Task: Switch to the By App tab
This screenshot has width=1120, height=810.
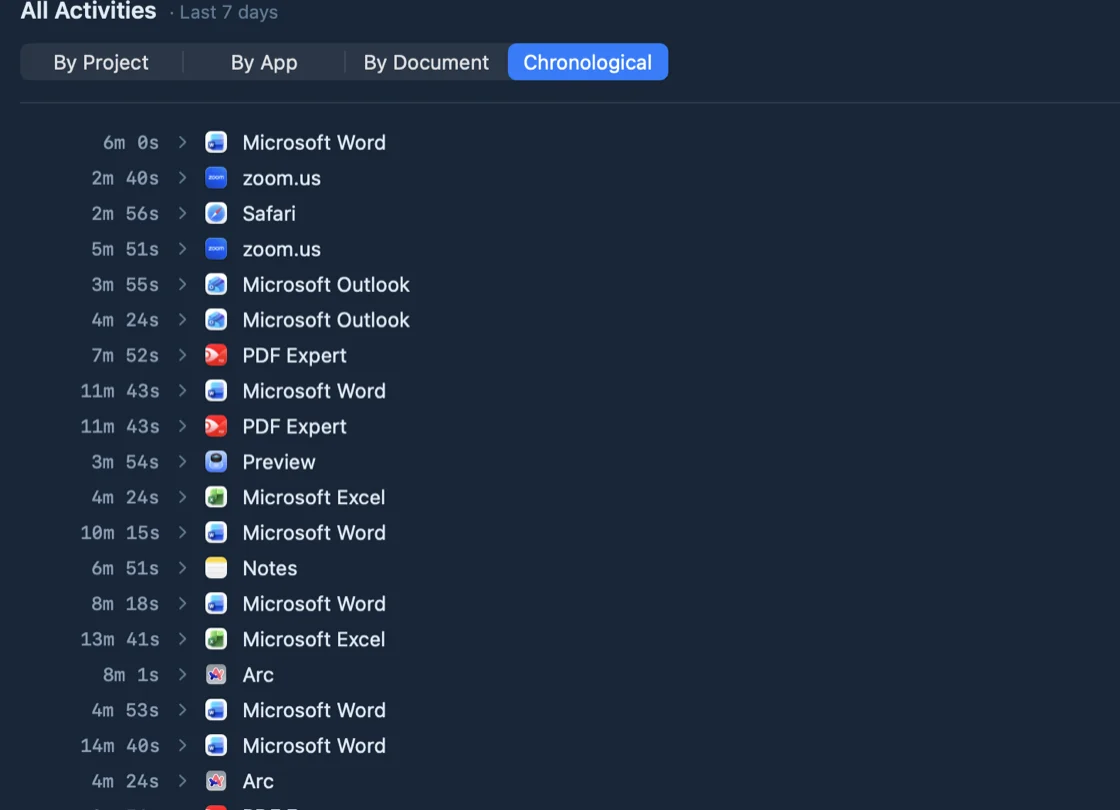Action: 264,62
